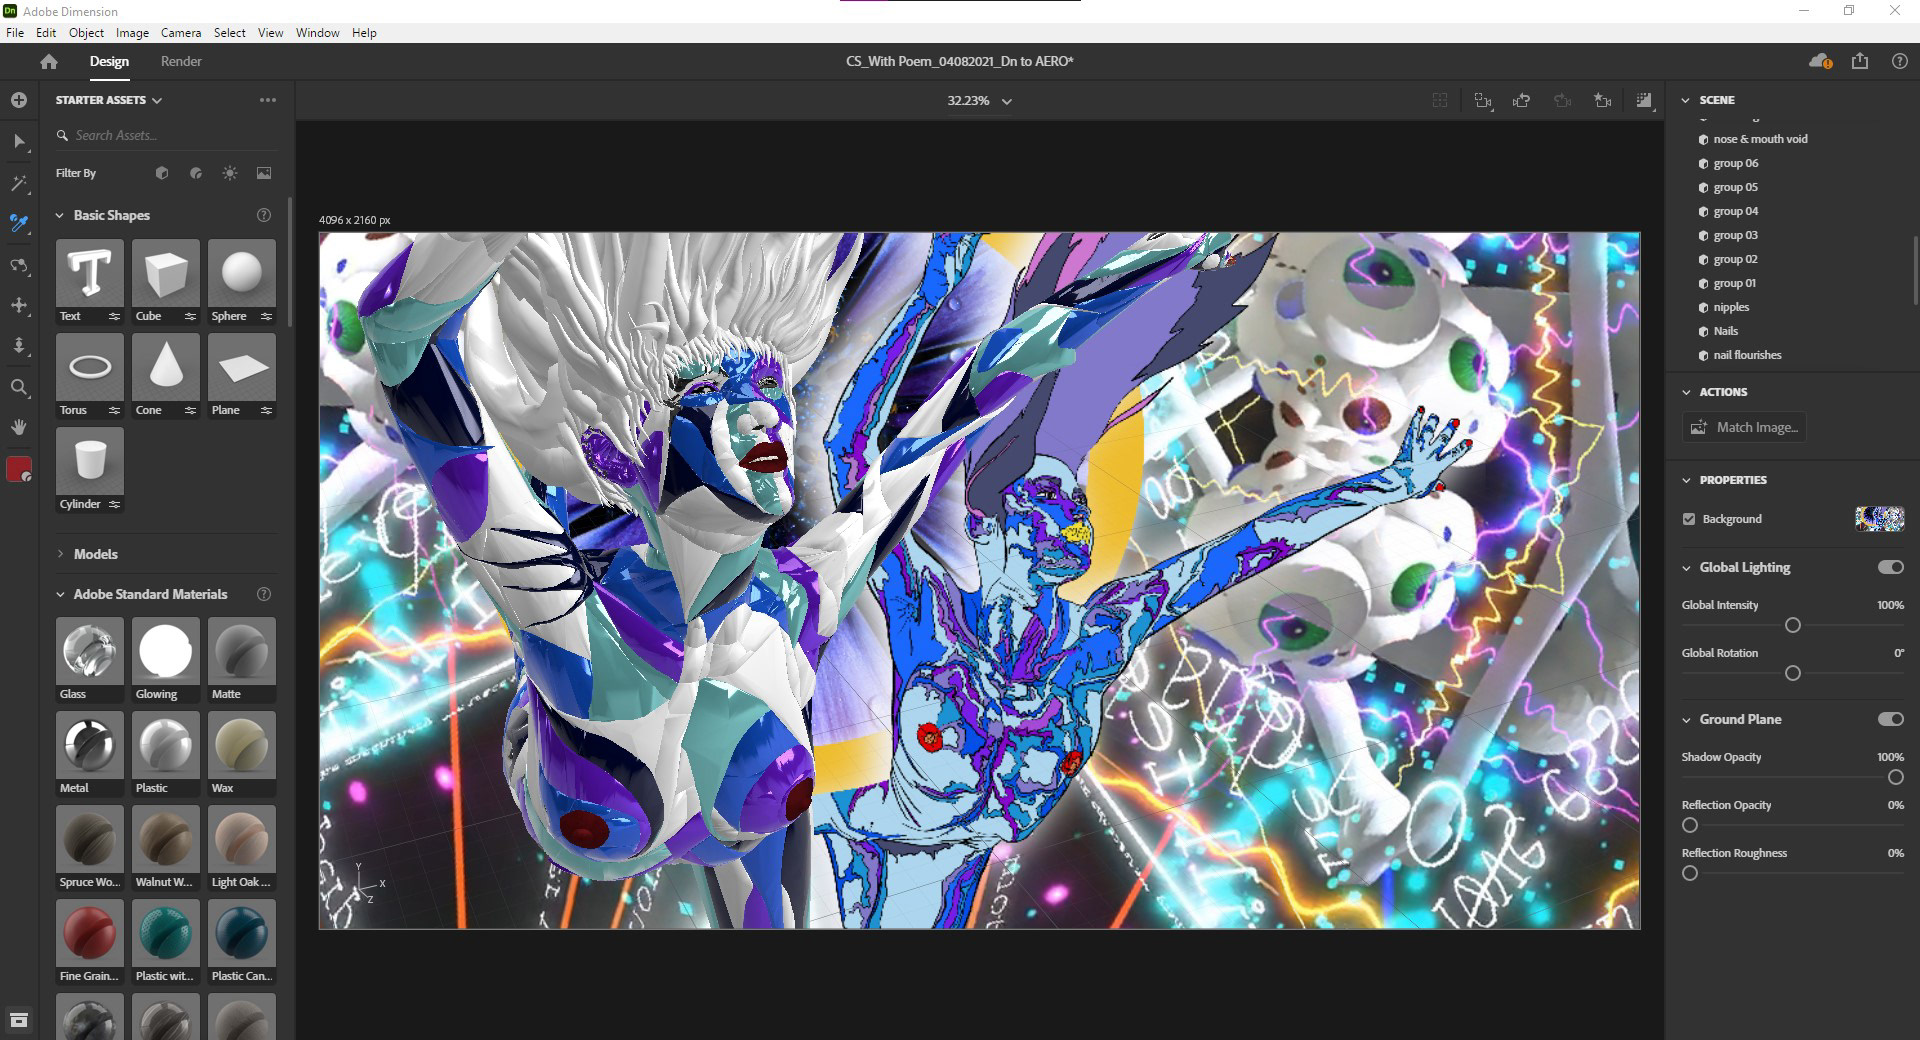This screenshot has height=1040, width=1920.
Task: Click the Background image thumbnail
Action: click(1879, 518)
